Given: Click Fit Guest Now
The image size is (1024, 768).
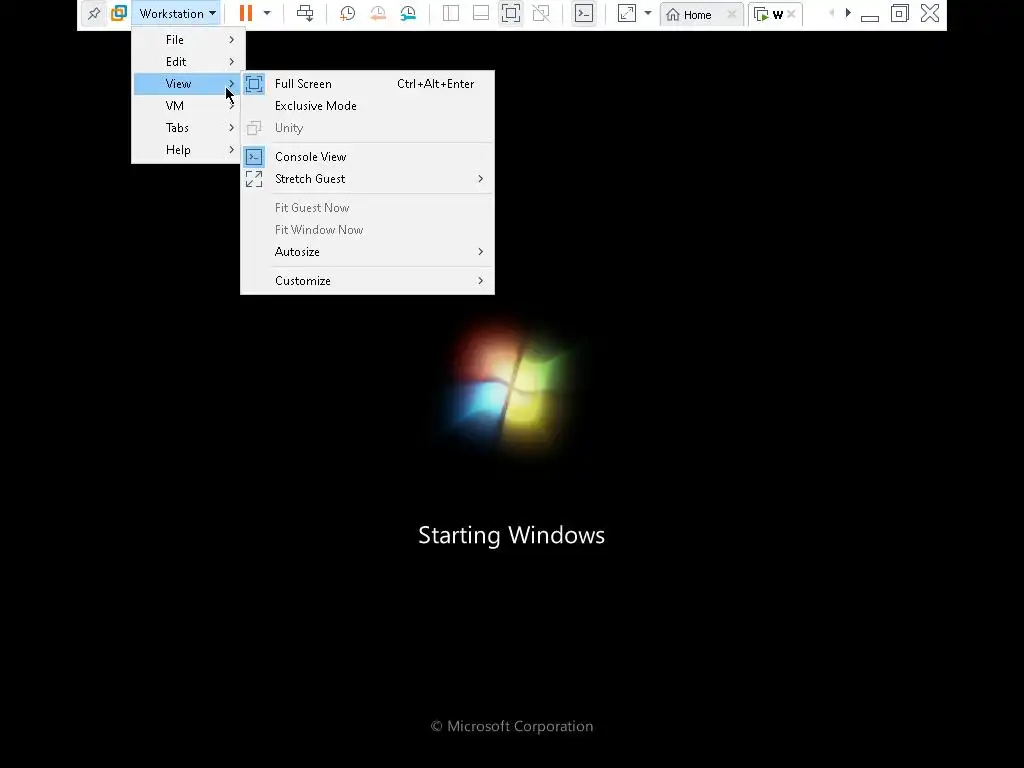Looking at the screenshot, I should pyautogui.click(x=368, y=208).
